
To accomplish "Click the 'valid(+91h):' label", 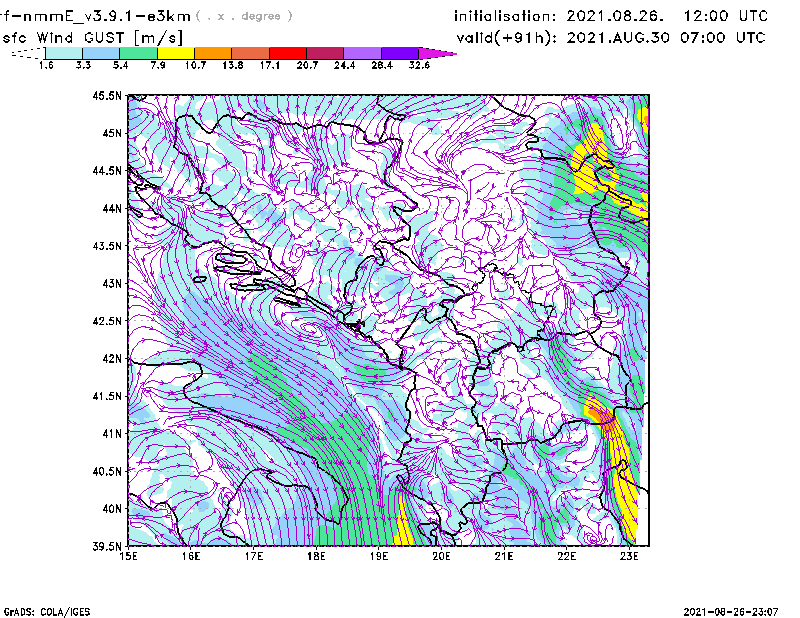I will click(x=507, y=38).
